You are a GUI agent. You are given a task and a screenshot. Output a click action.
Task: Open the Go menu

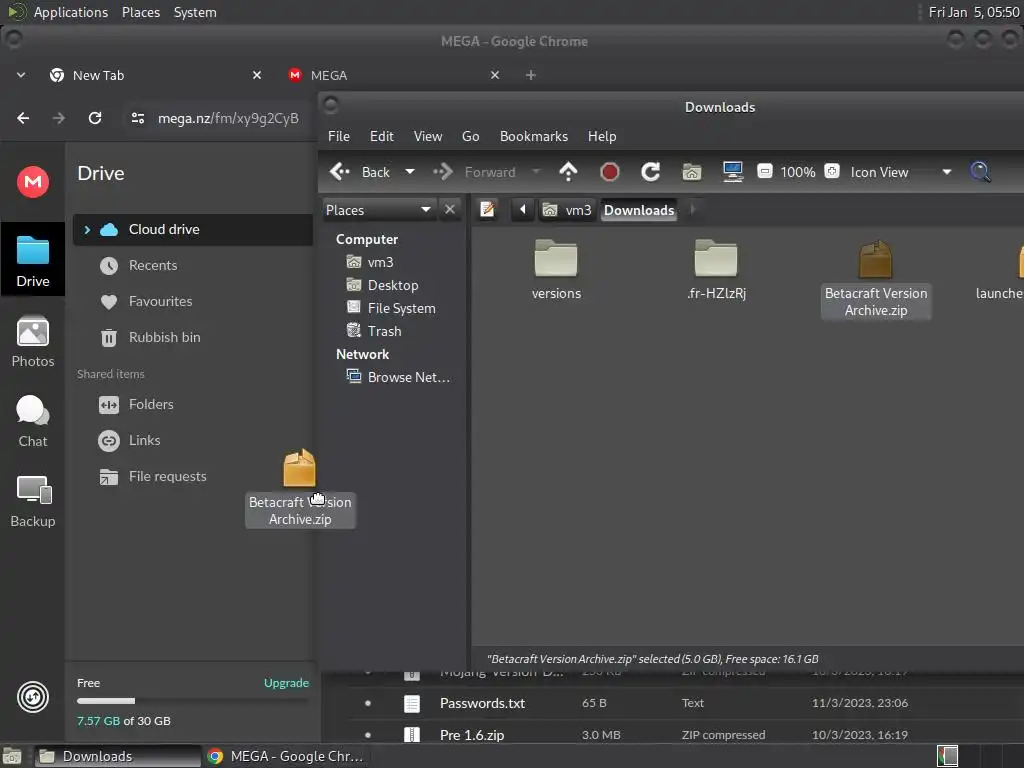[471, 136]
